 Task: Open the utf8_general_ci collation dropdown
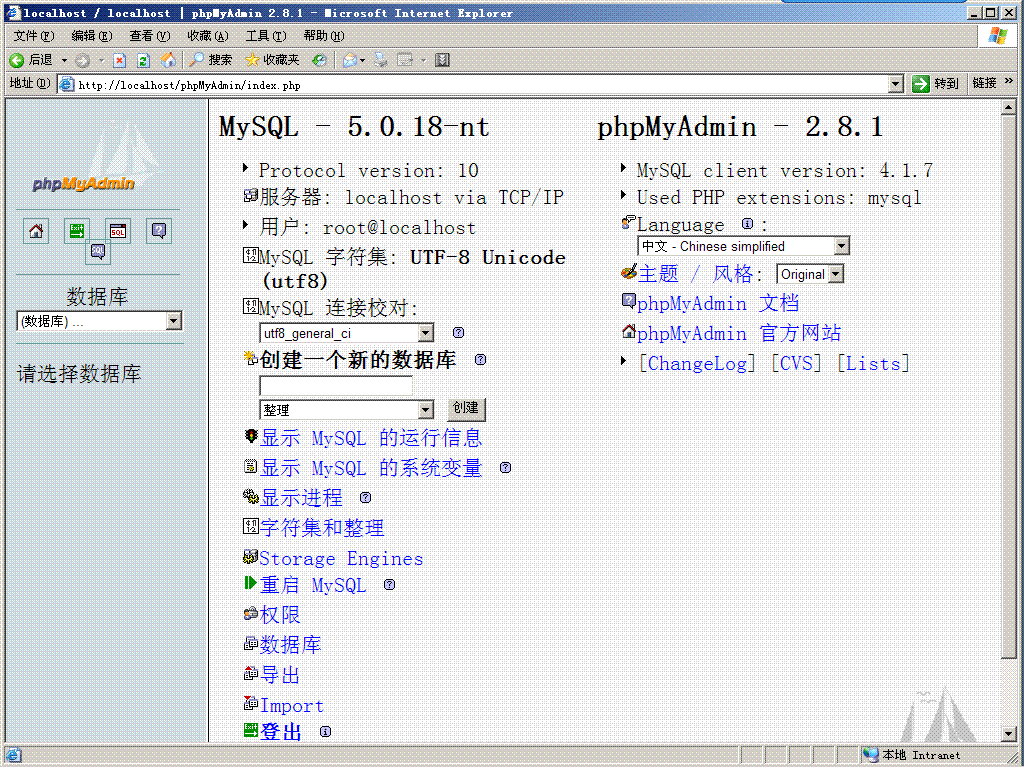pos(346,332)
